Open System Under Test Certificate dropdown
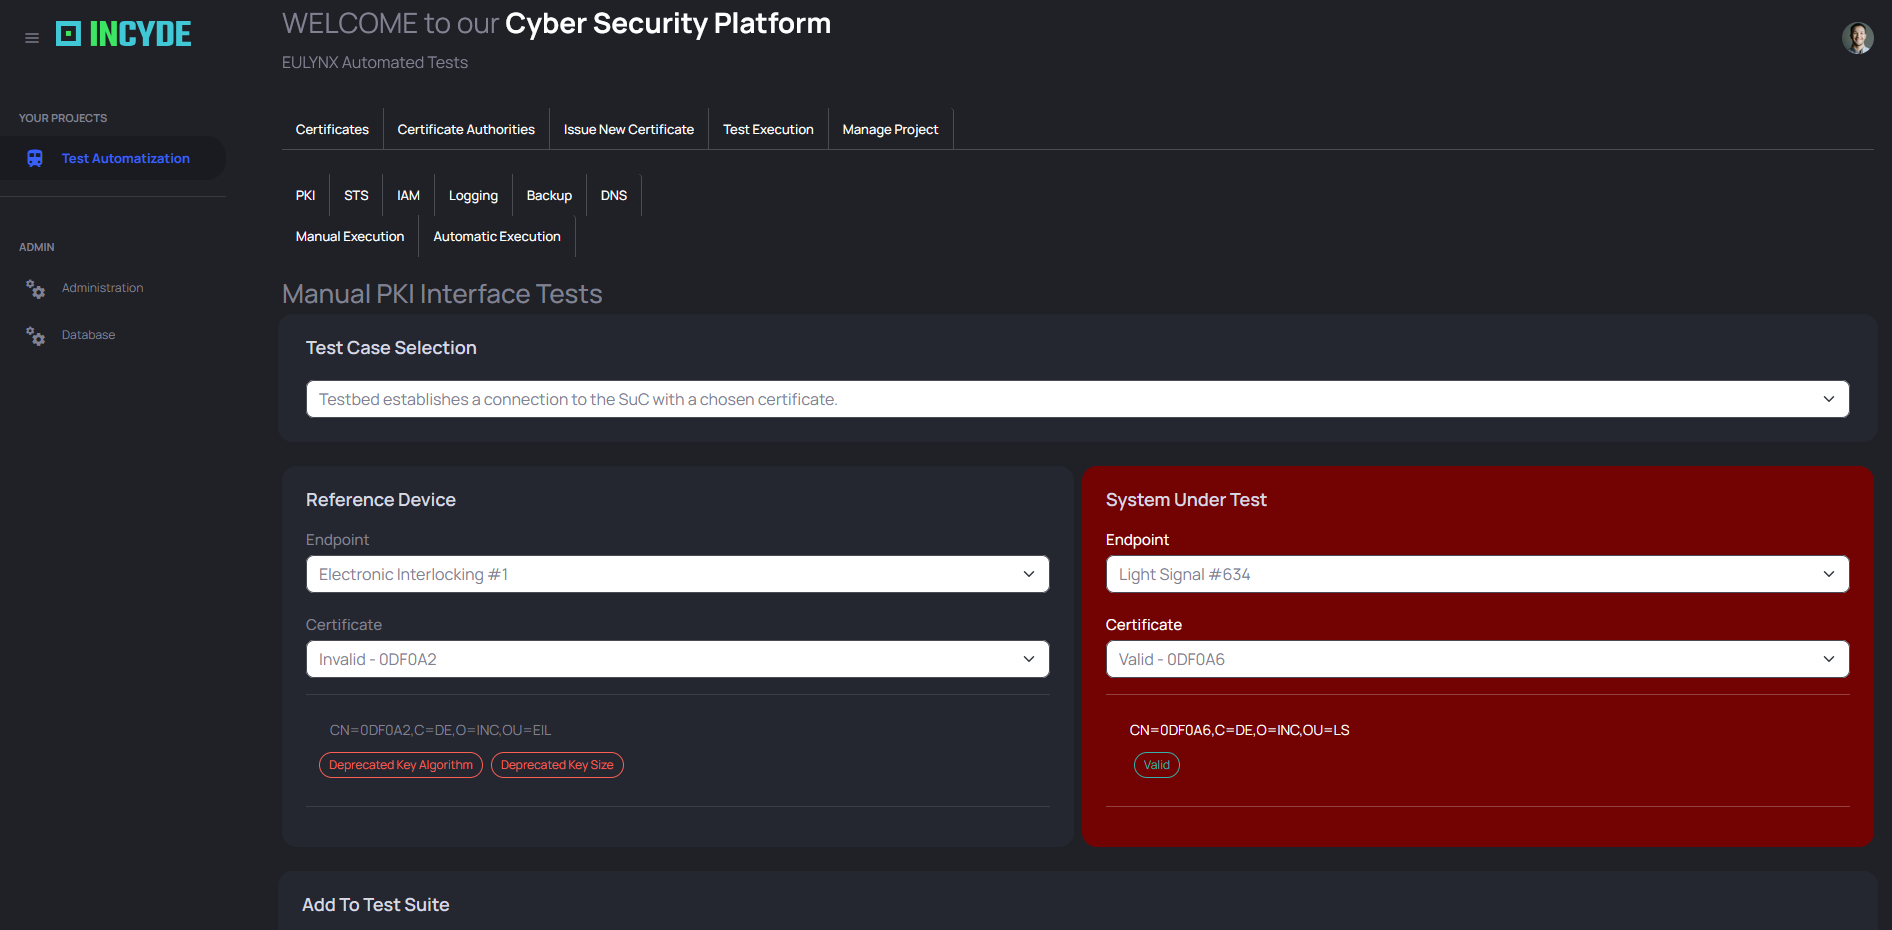 click(x=1477, y=659)
